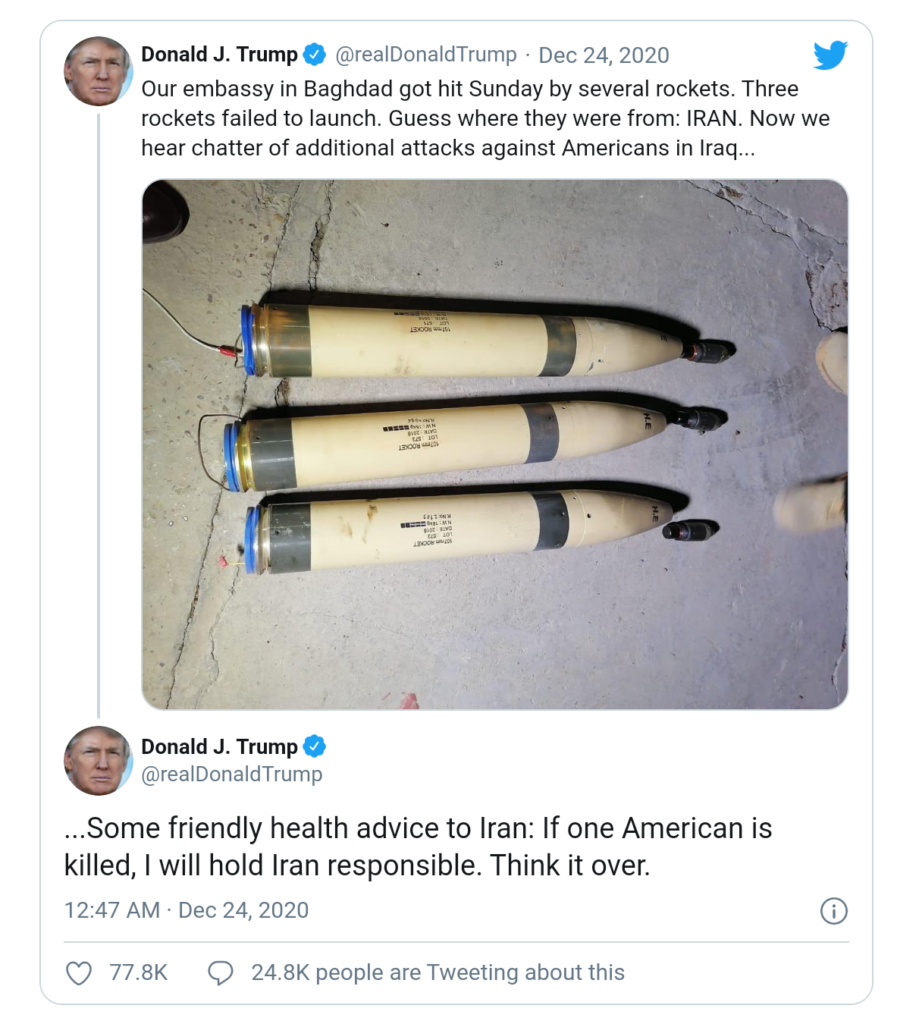This screenshot has width=919, height=1024.
Task: Open the tweet info circle icon
Action: (833, 911)
